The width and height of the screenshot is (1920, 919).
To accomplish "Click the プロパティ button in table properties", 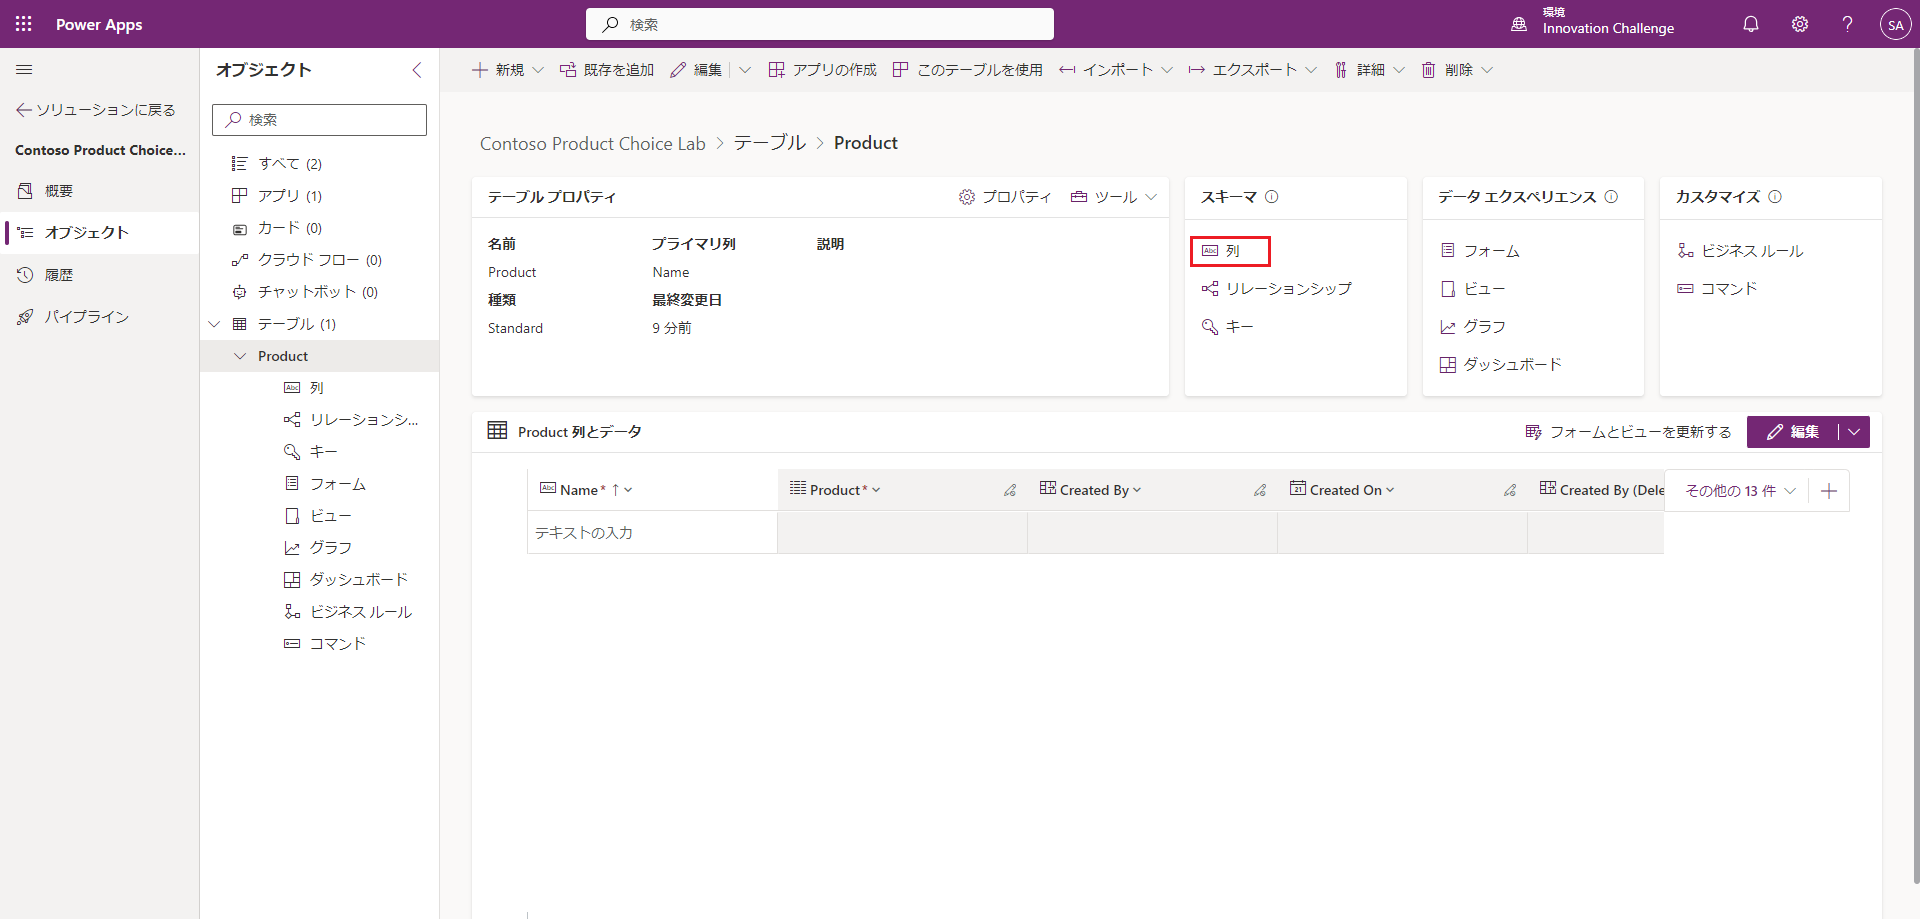I will click(x=1005, y=197).
